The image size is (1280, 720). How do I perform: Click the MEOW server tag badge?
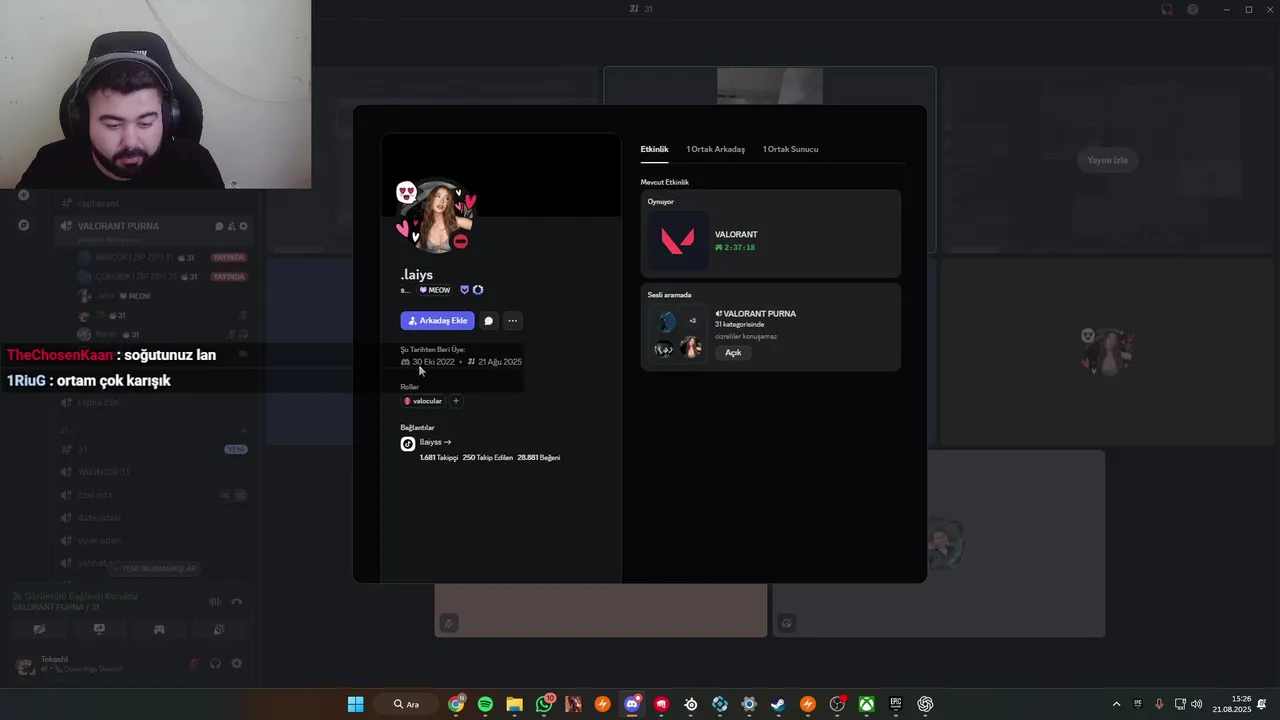[x=434, y=290]
